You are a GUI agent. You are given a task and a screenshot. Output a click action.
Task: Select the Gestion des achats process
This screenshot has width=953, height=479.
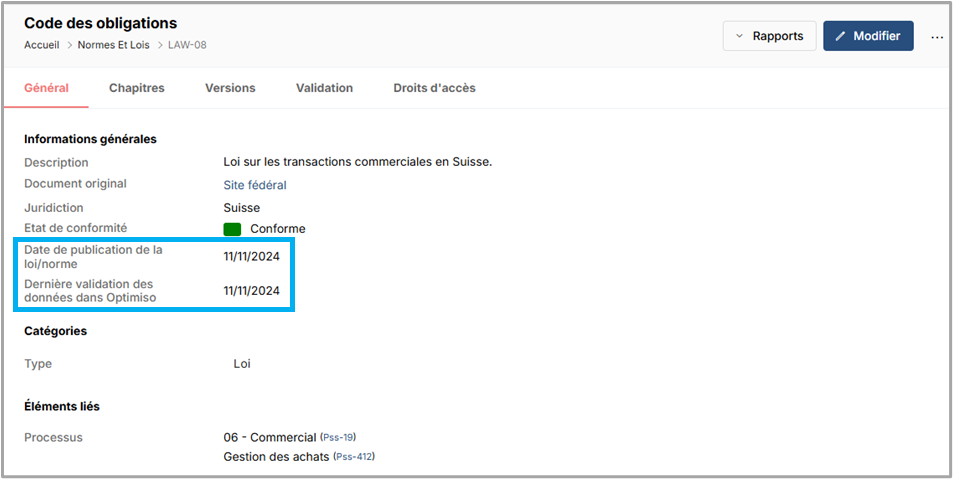tap(275, 457)
